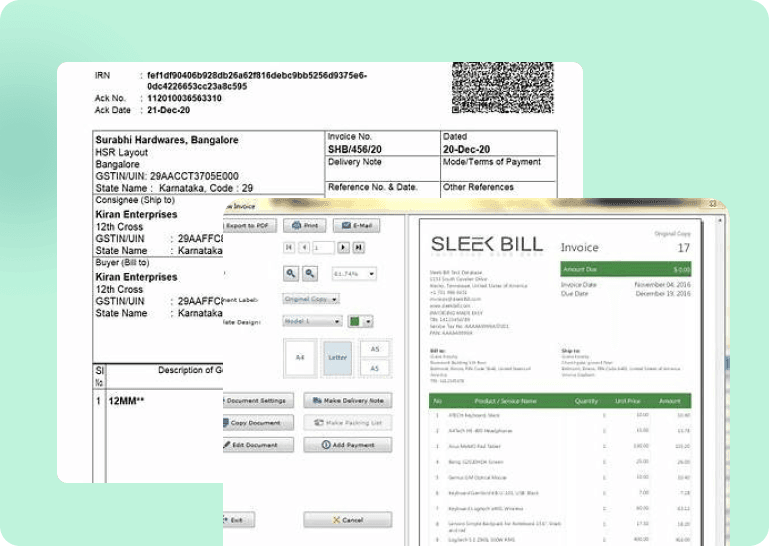This screenshot has width=769, height=546.
Task: Click the Exit button
Action: (238, 520)
